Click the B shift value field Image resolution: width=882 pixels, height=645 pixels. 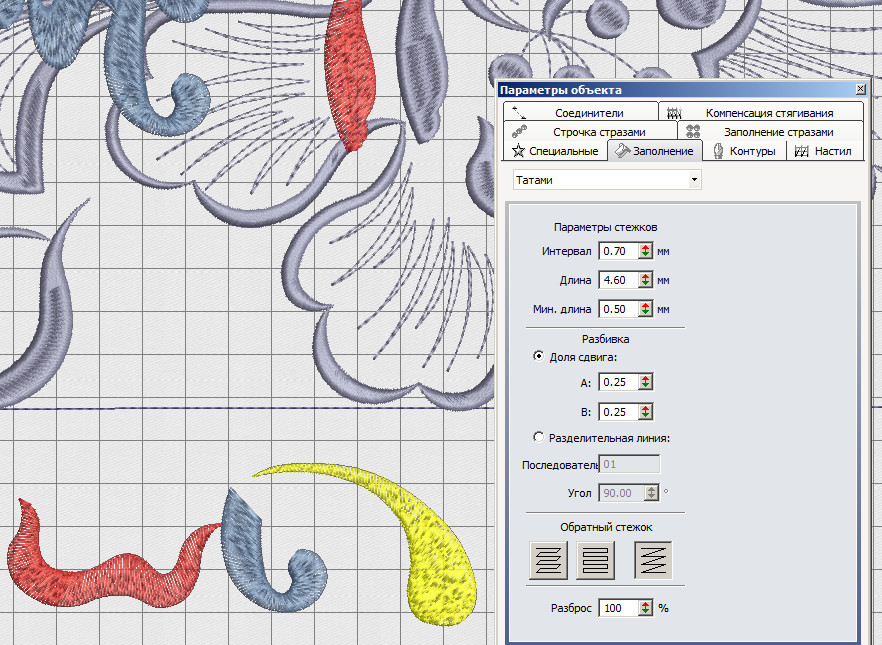pos(619,412)
